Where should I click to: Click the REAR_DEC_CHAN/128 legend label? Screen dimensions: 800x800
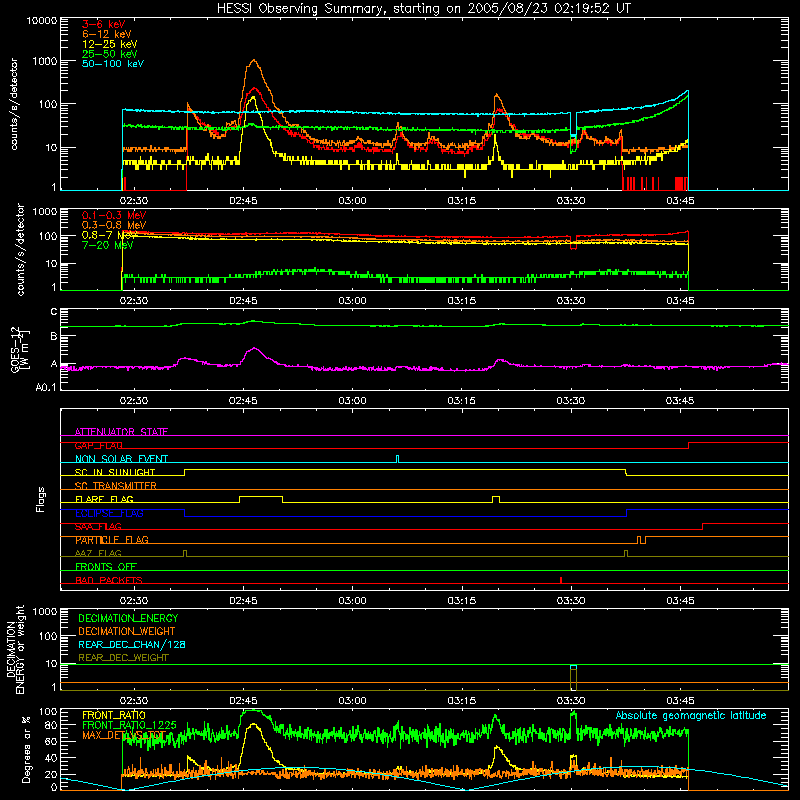pos(132,645)
